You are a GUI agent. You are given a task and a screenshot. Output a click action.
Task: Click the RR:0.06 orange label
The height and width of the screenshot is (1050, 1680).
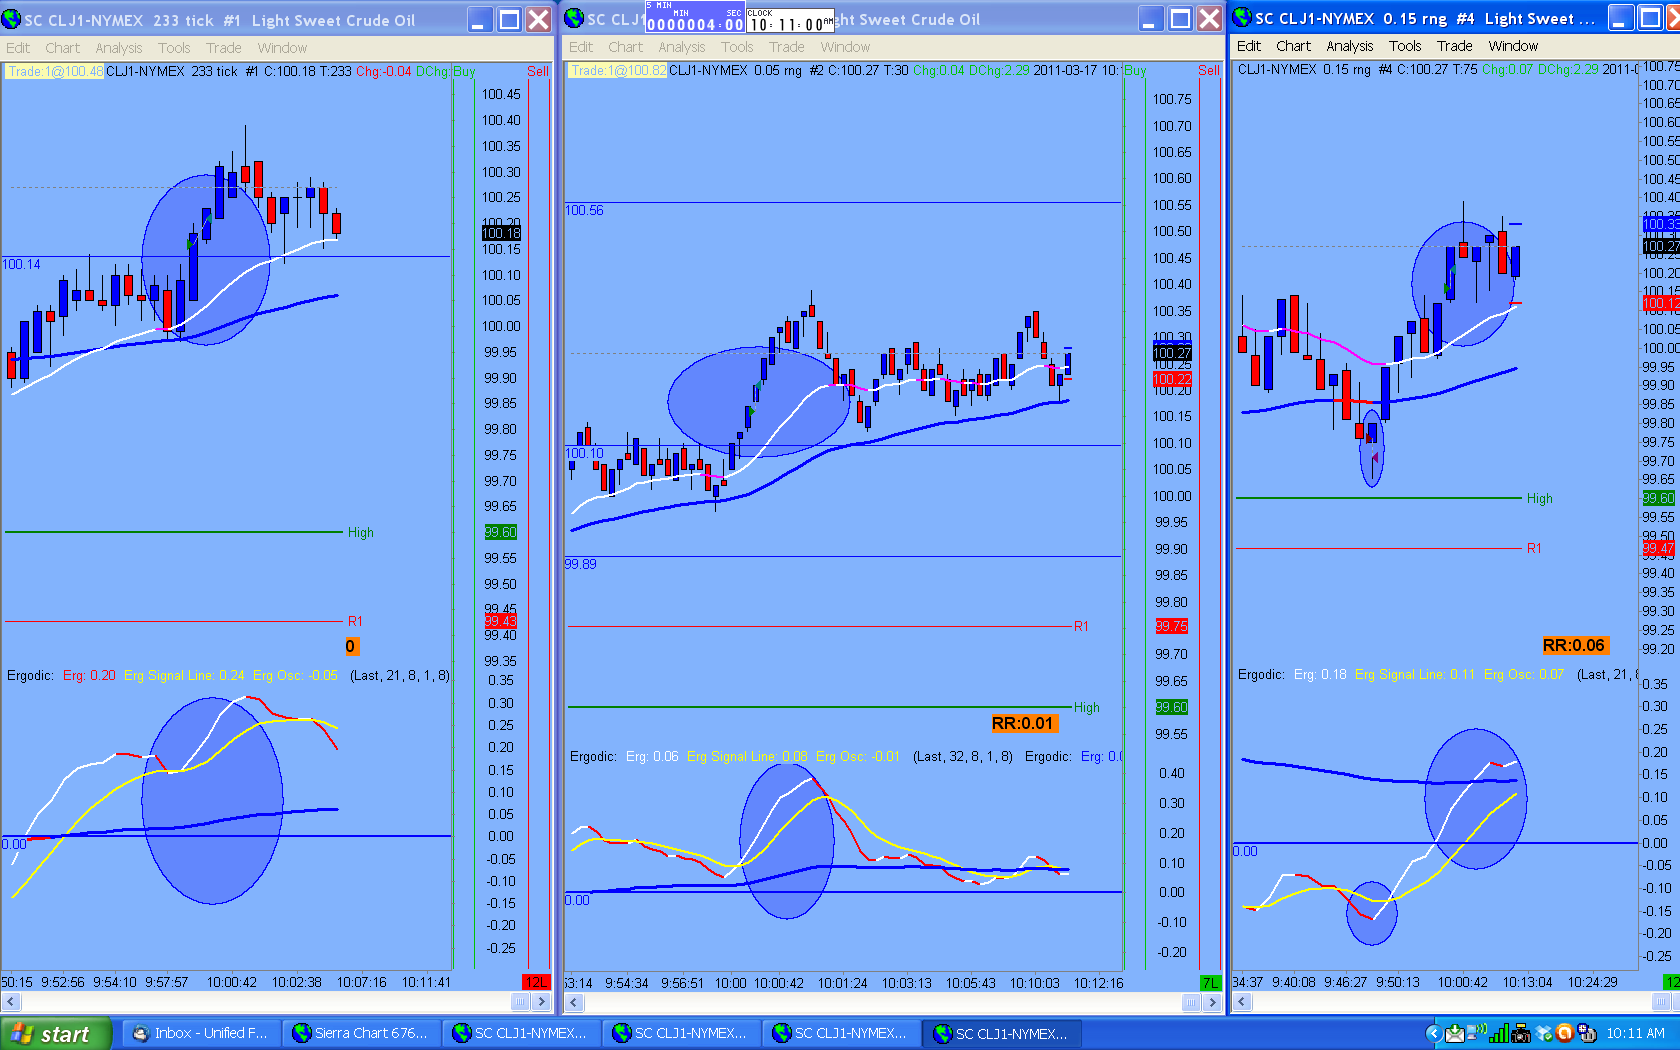coord(1574,645)
